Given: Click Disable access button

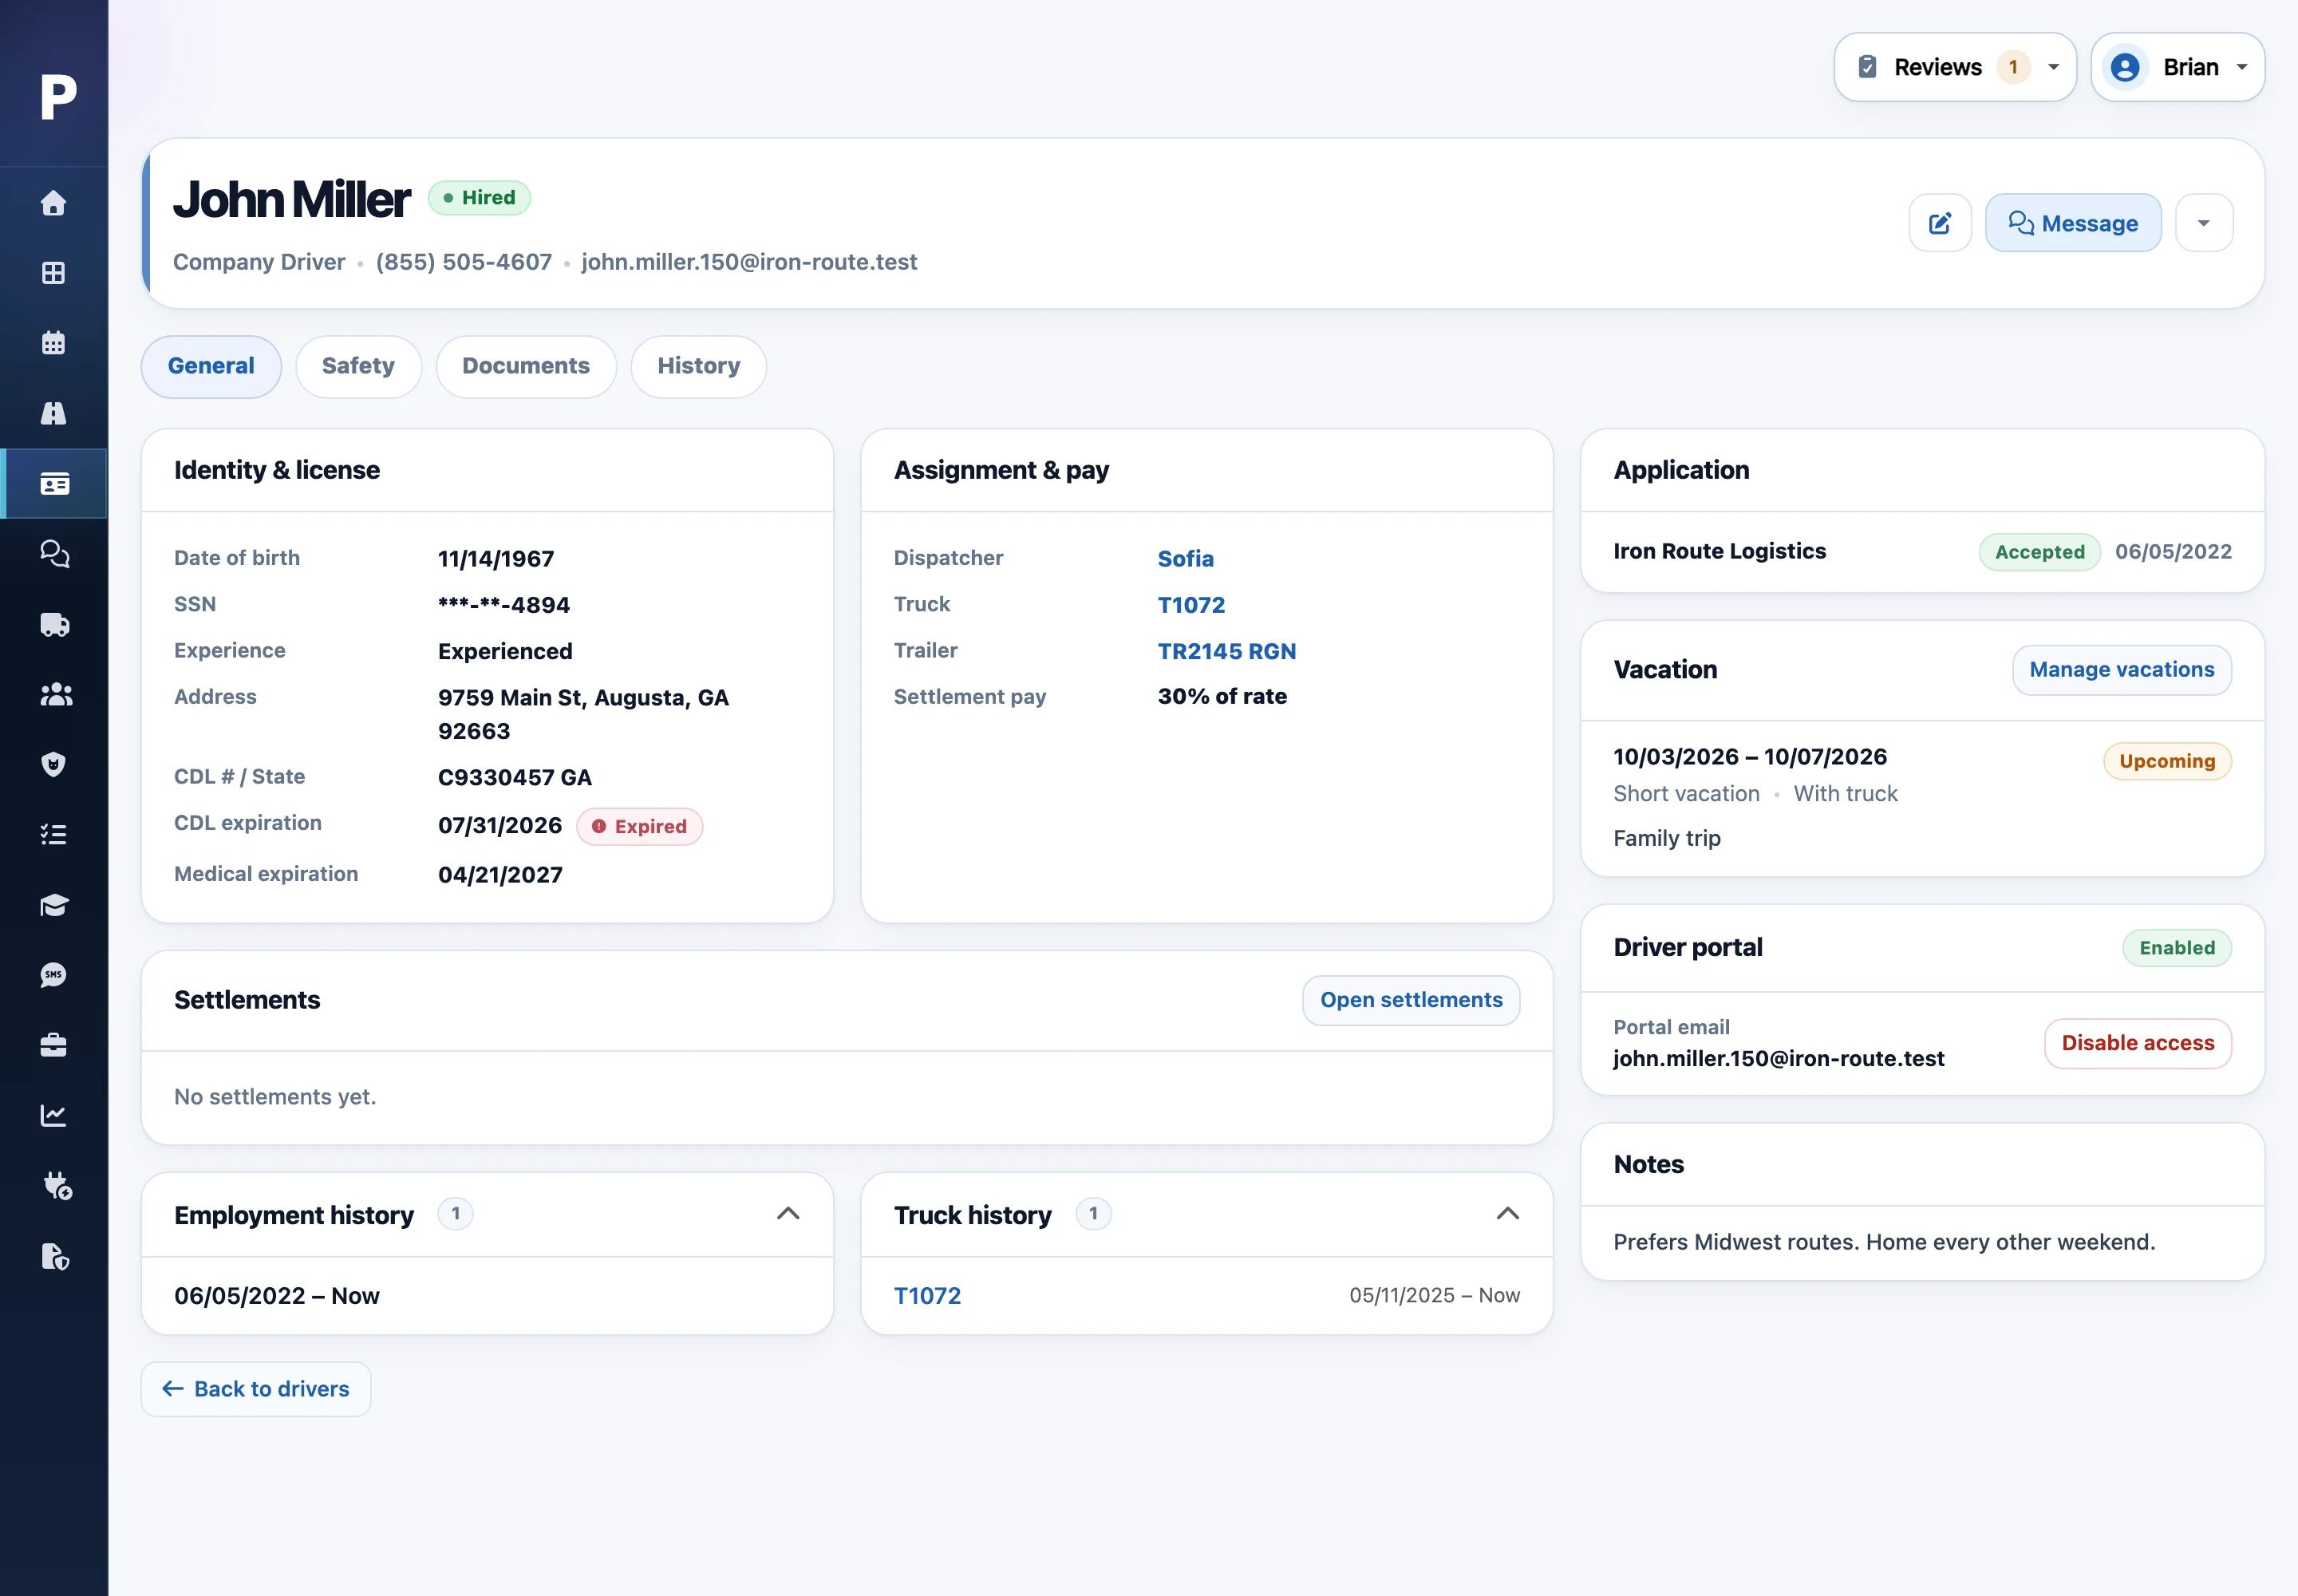Looking at the screenshot, I should click(2138, 1043).
